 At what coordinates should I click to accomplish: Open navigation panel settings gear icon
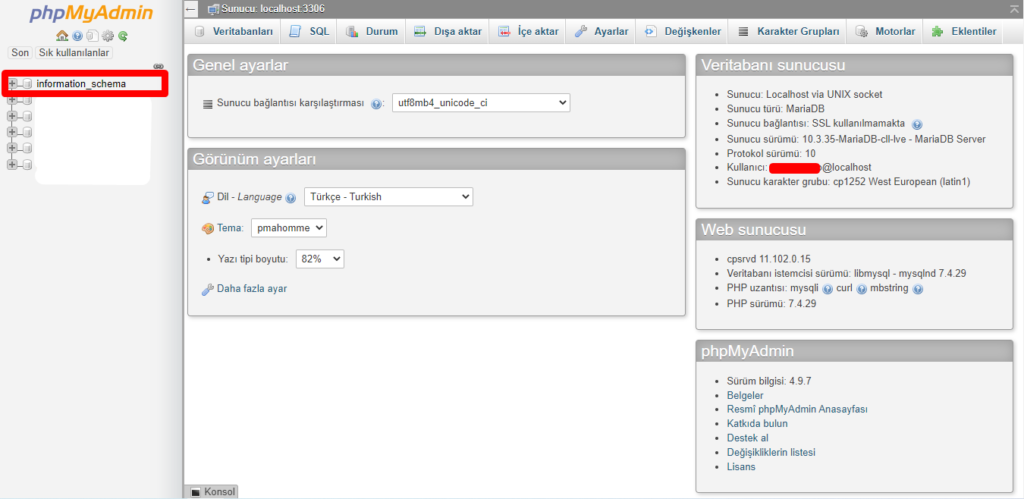107,36
